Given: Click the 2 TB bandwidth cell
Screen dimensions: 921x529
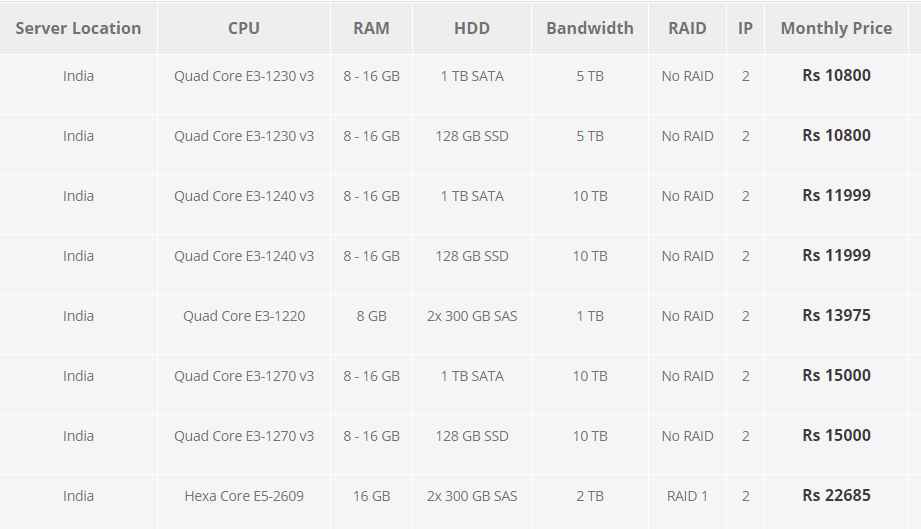Looking at the screenshot, I should coord(590,496).
